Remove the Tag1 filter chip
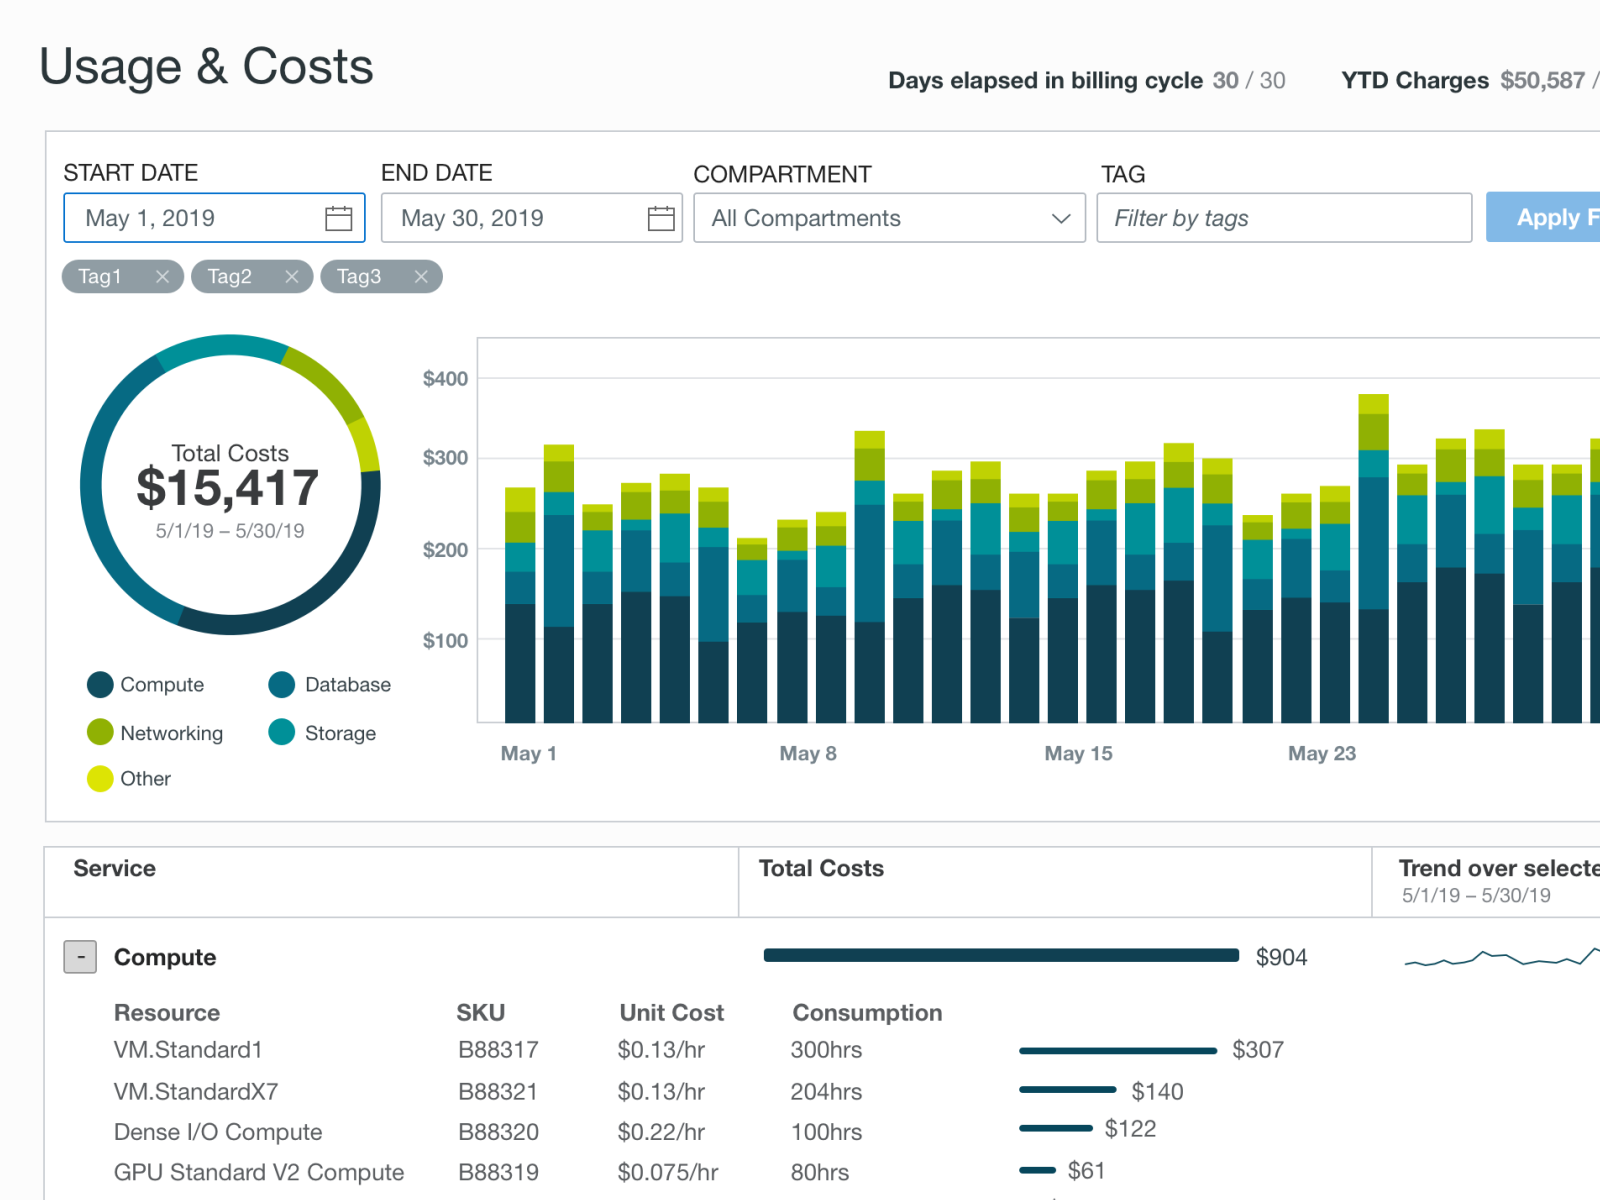 coord(163,277)
